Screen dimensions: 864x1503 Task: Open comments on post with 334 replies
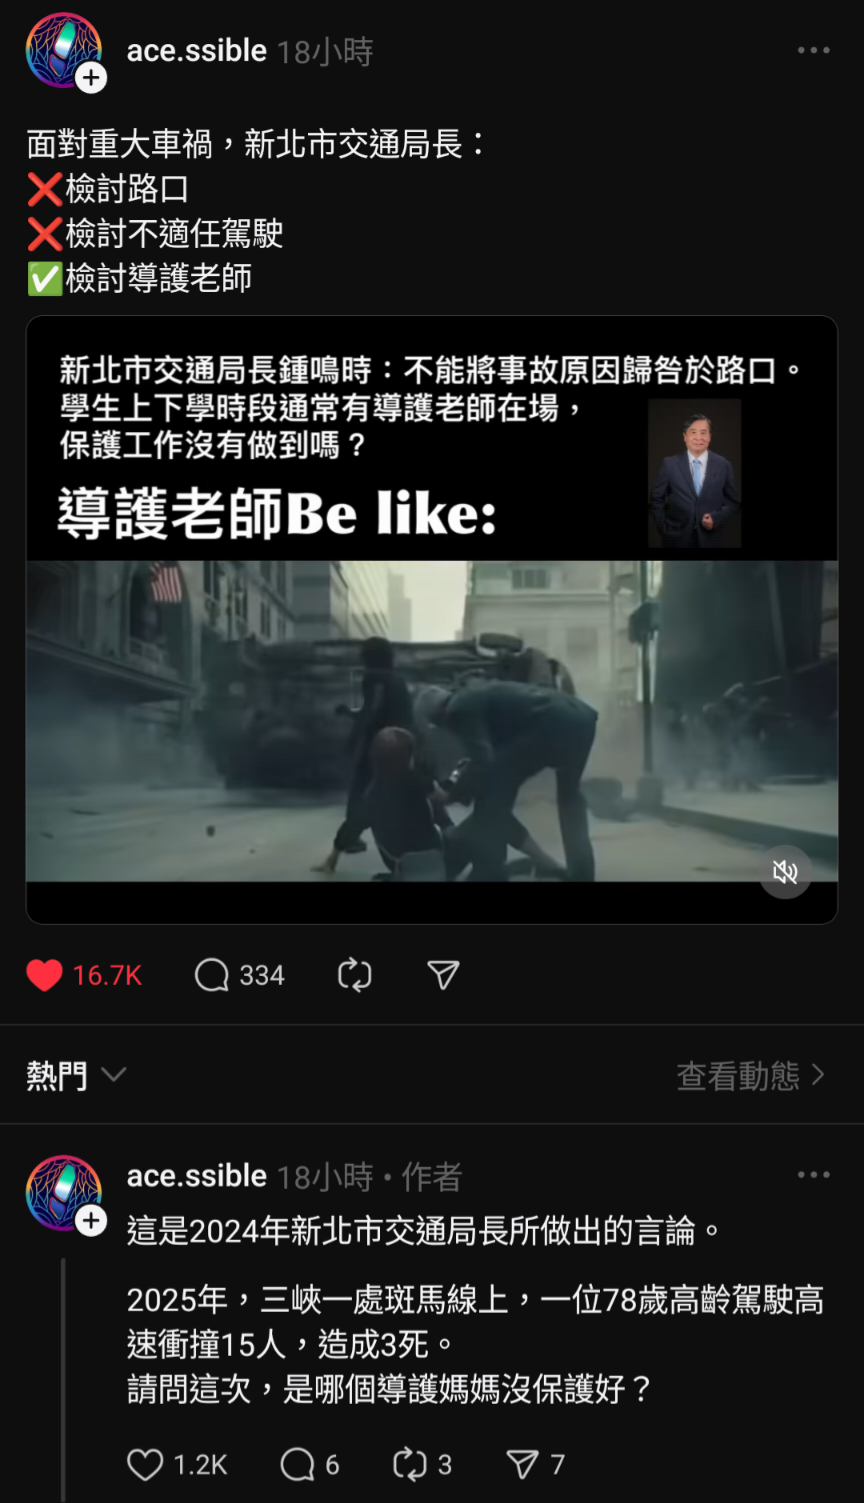point(212,975)
